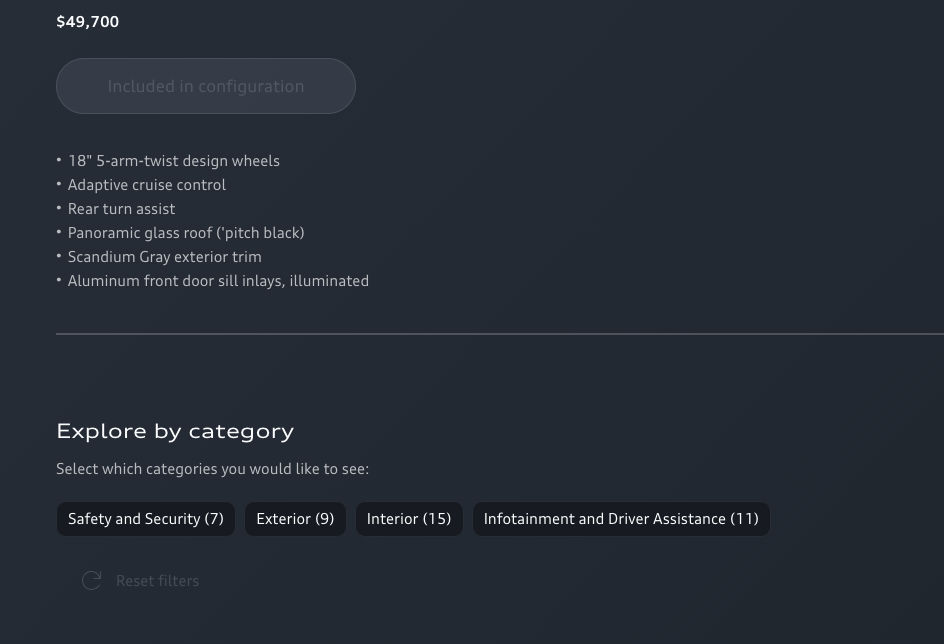Enable Infotainment and Driver Assistance (11) filter

tap(621, 519)
